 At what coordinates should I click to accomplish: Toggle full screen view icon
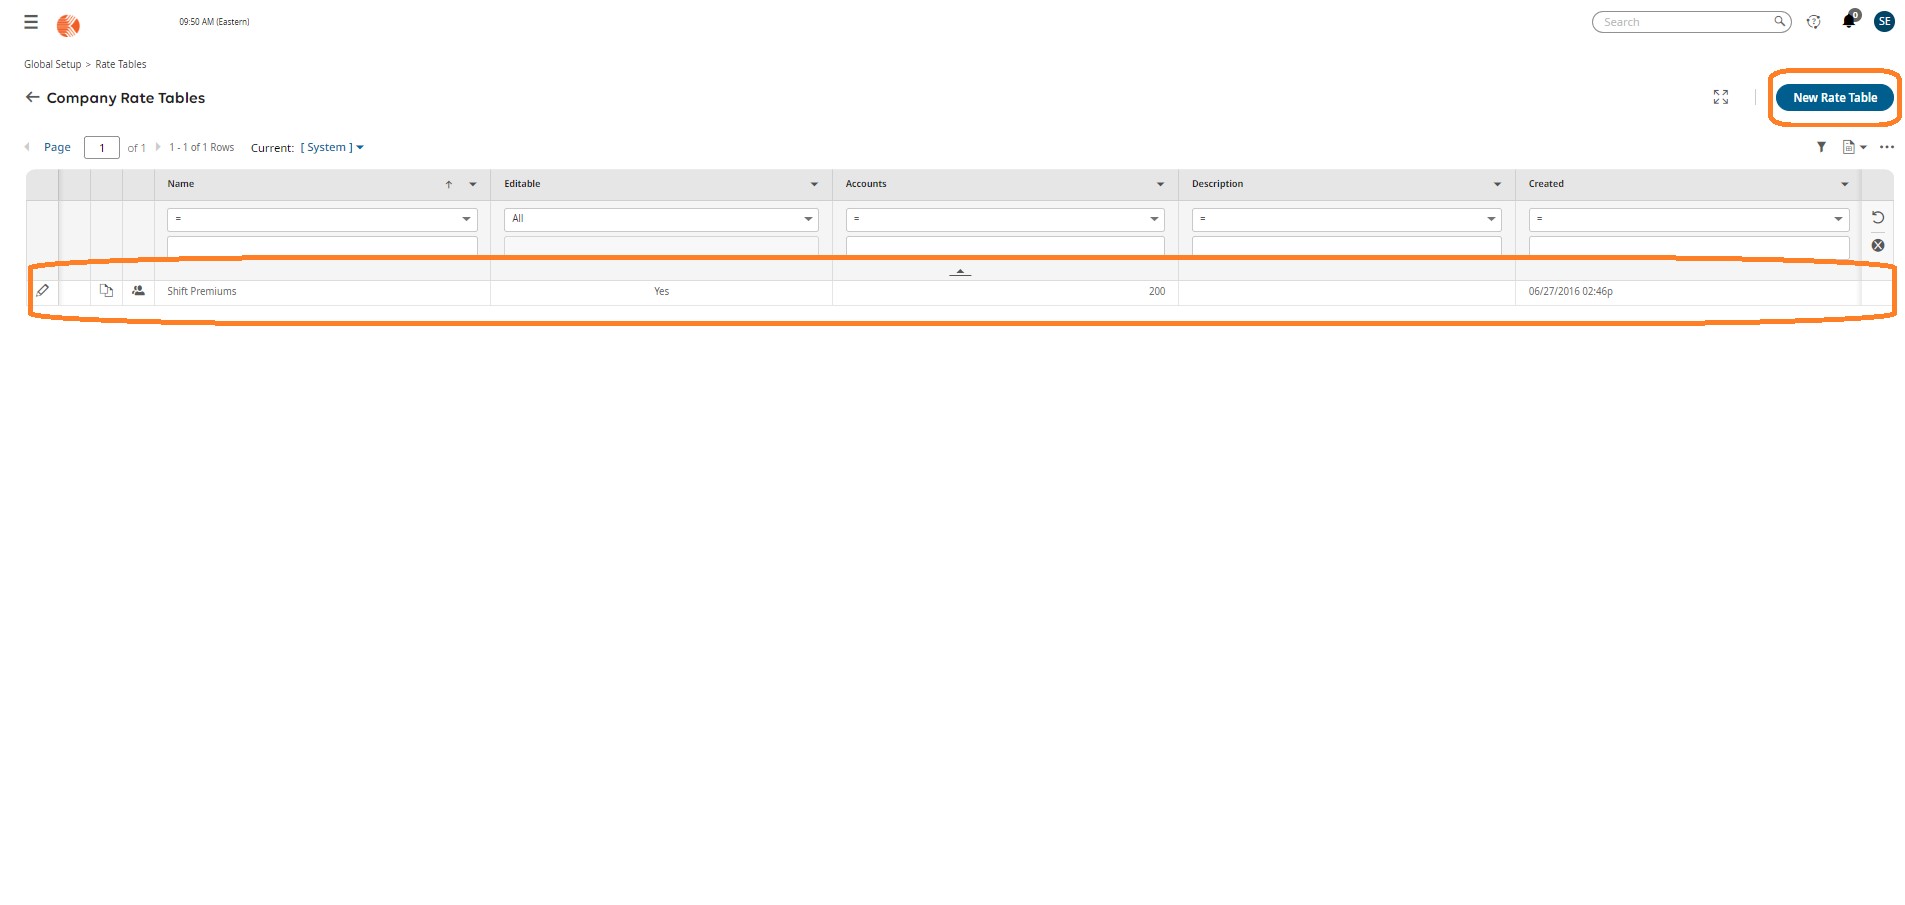[1720, 97]
